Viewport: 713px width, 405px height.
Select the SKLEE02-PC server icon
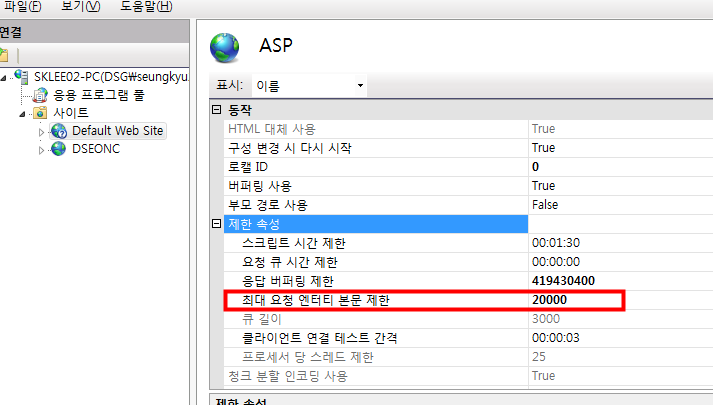point(21,76)
